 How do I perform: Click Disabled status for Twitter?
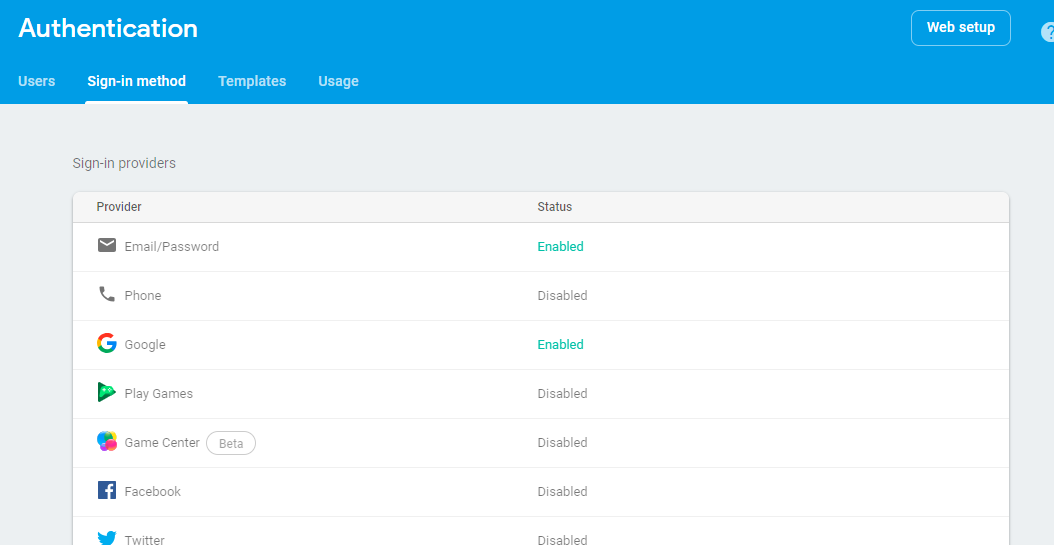(563, 539)
